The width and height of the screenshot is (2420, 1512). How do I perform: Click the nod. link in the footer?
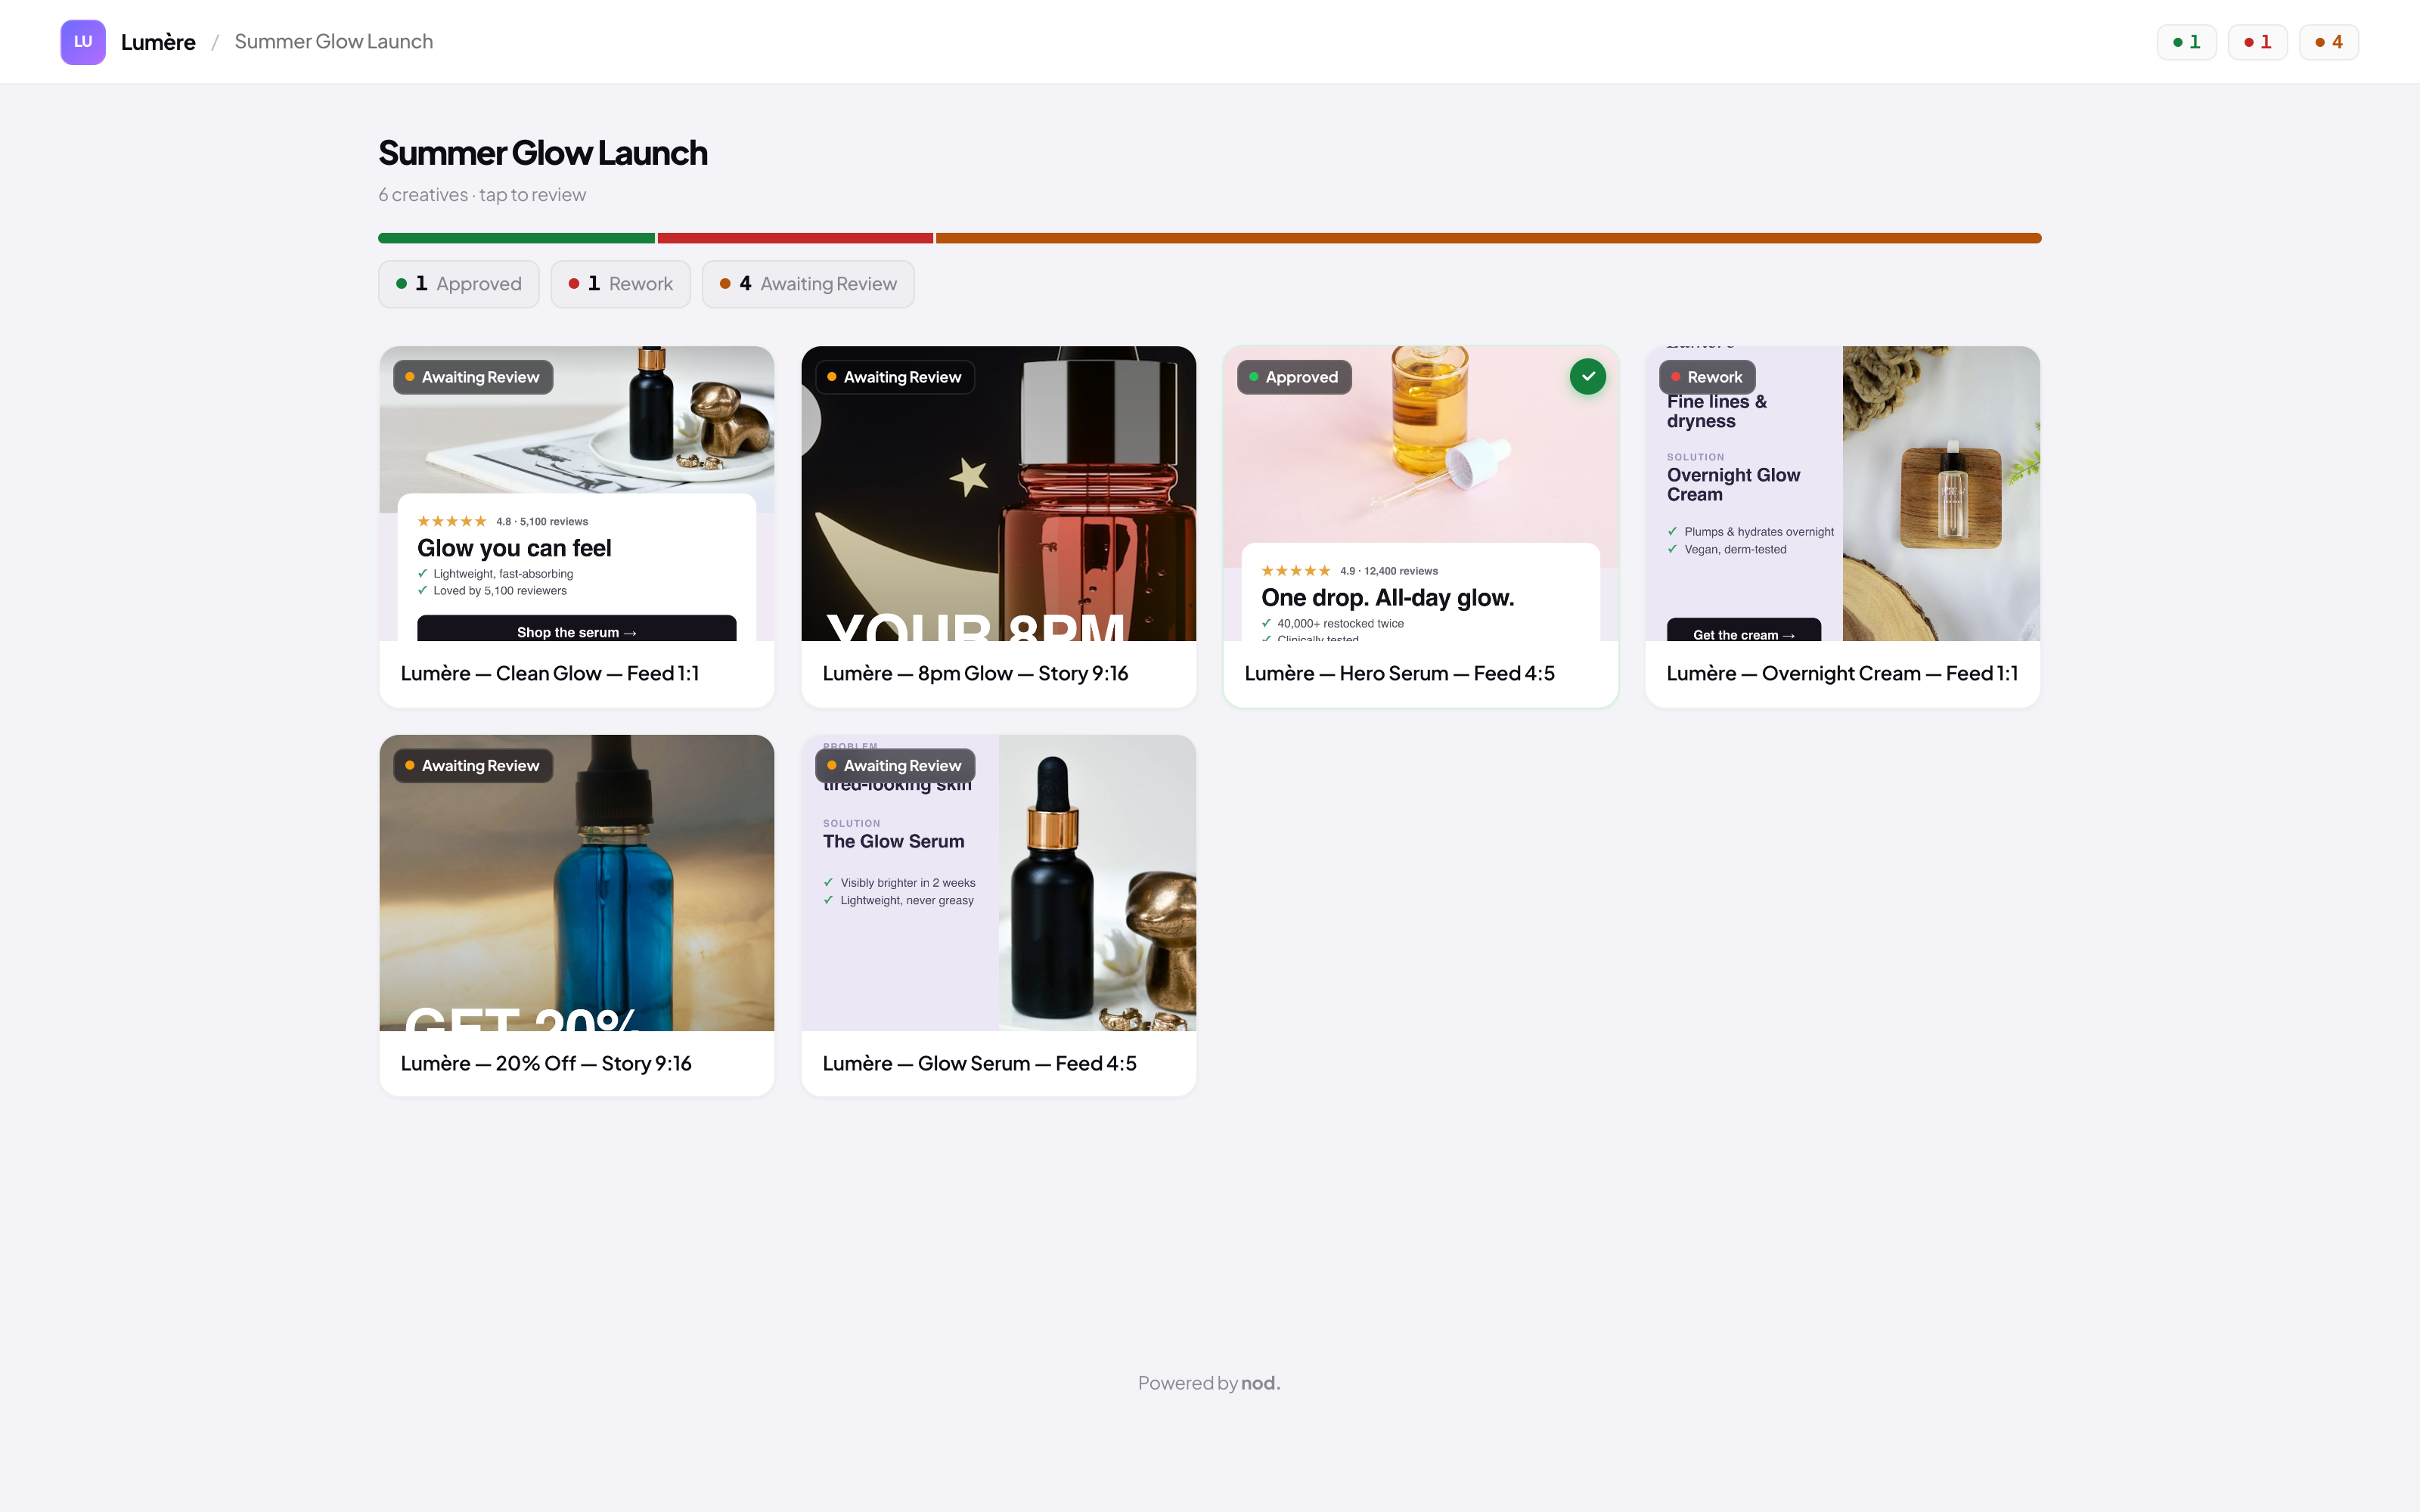click(1260, 1383)
